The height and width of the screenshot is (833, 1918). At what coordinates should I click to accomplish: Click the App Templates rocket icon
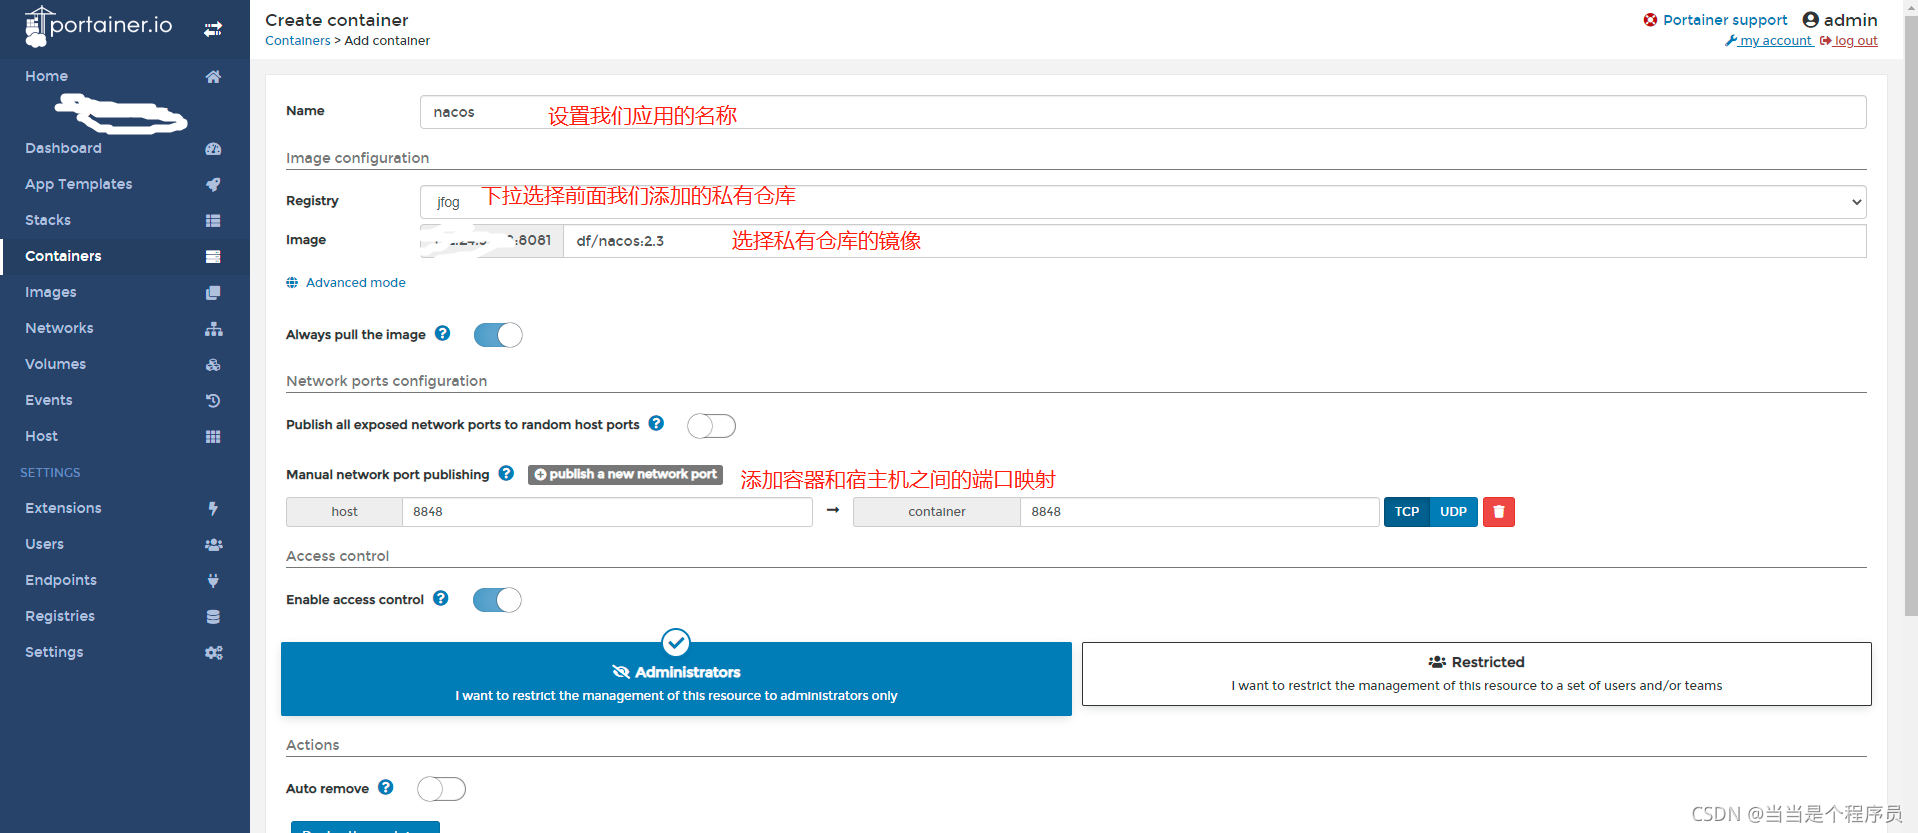(x=213, y=185)
